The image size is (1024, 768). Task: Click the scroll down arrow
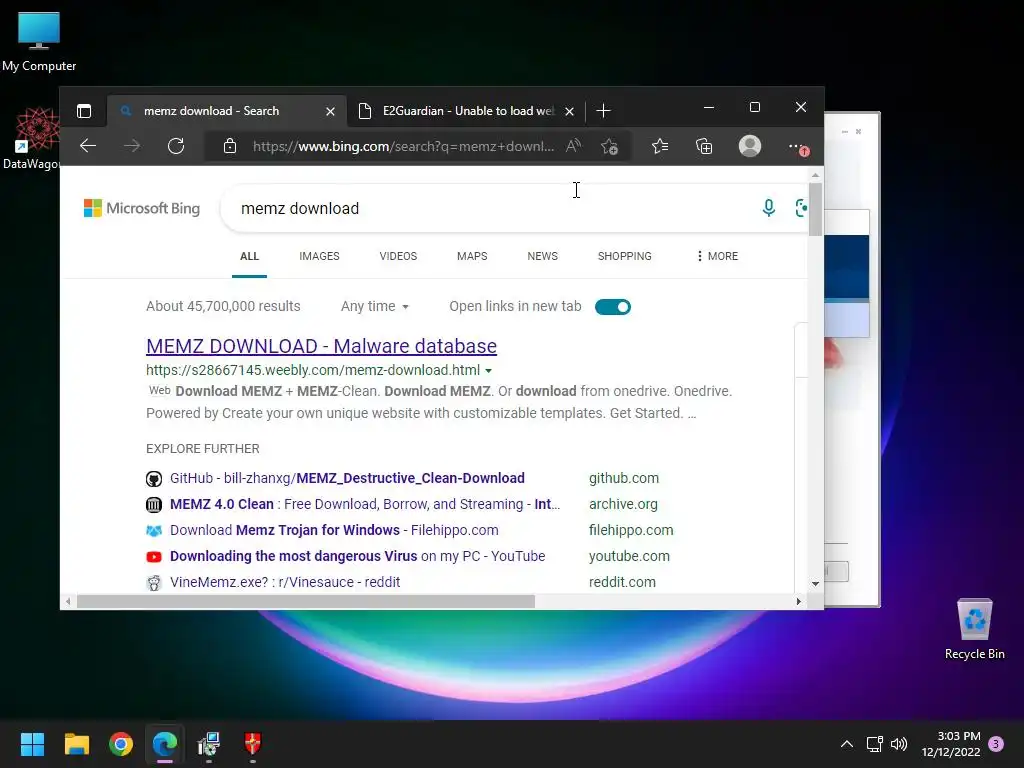coord(815,584)
